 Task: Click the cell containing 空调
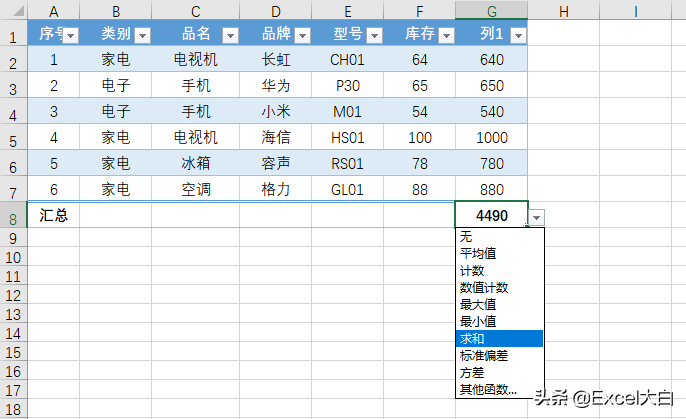click(x=196, y=189)
